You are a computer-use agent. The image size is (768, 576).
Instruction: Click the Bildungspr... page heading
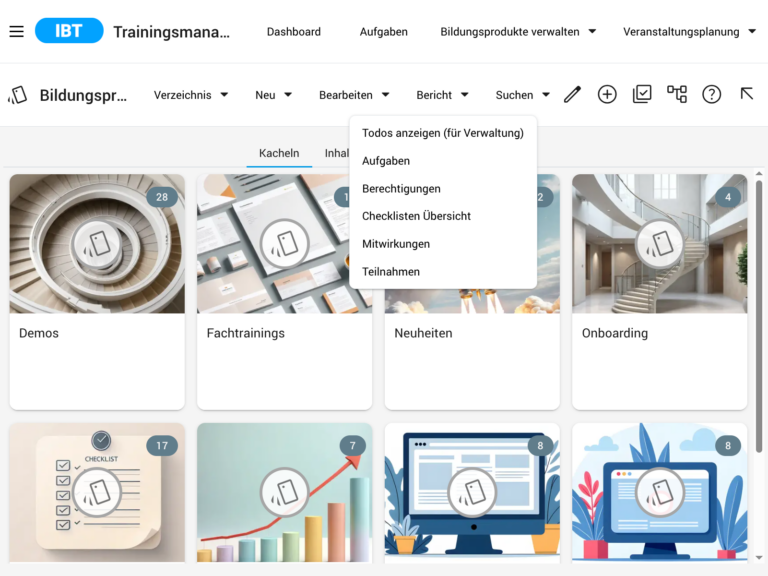tap(83, 95)
